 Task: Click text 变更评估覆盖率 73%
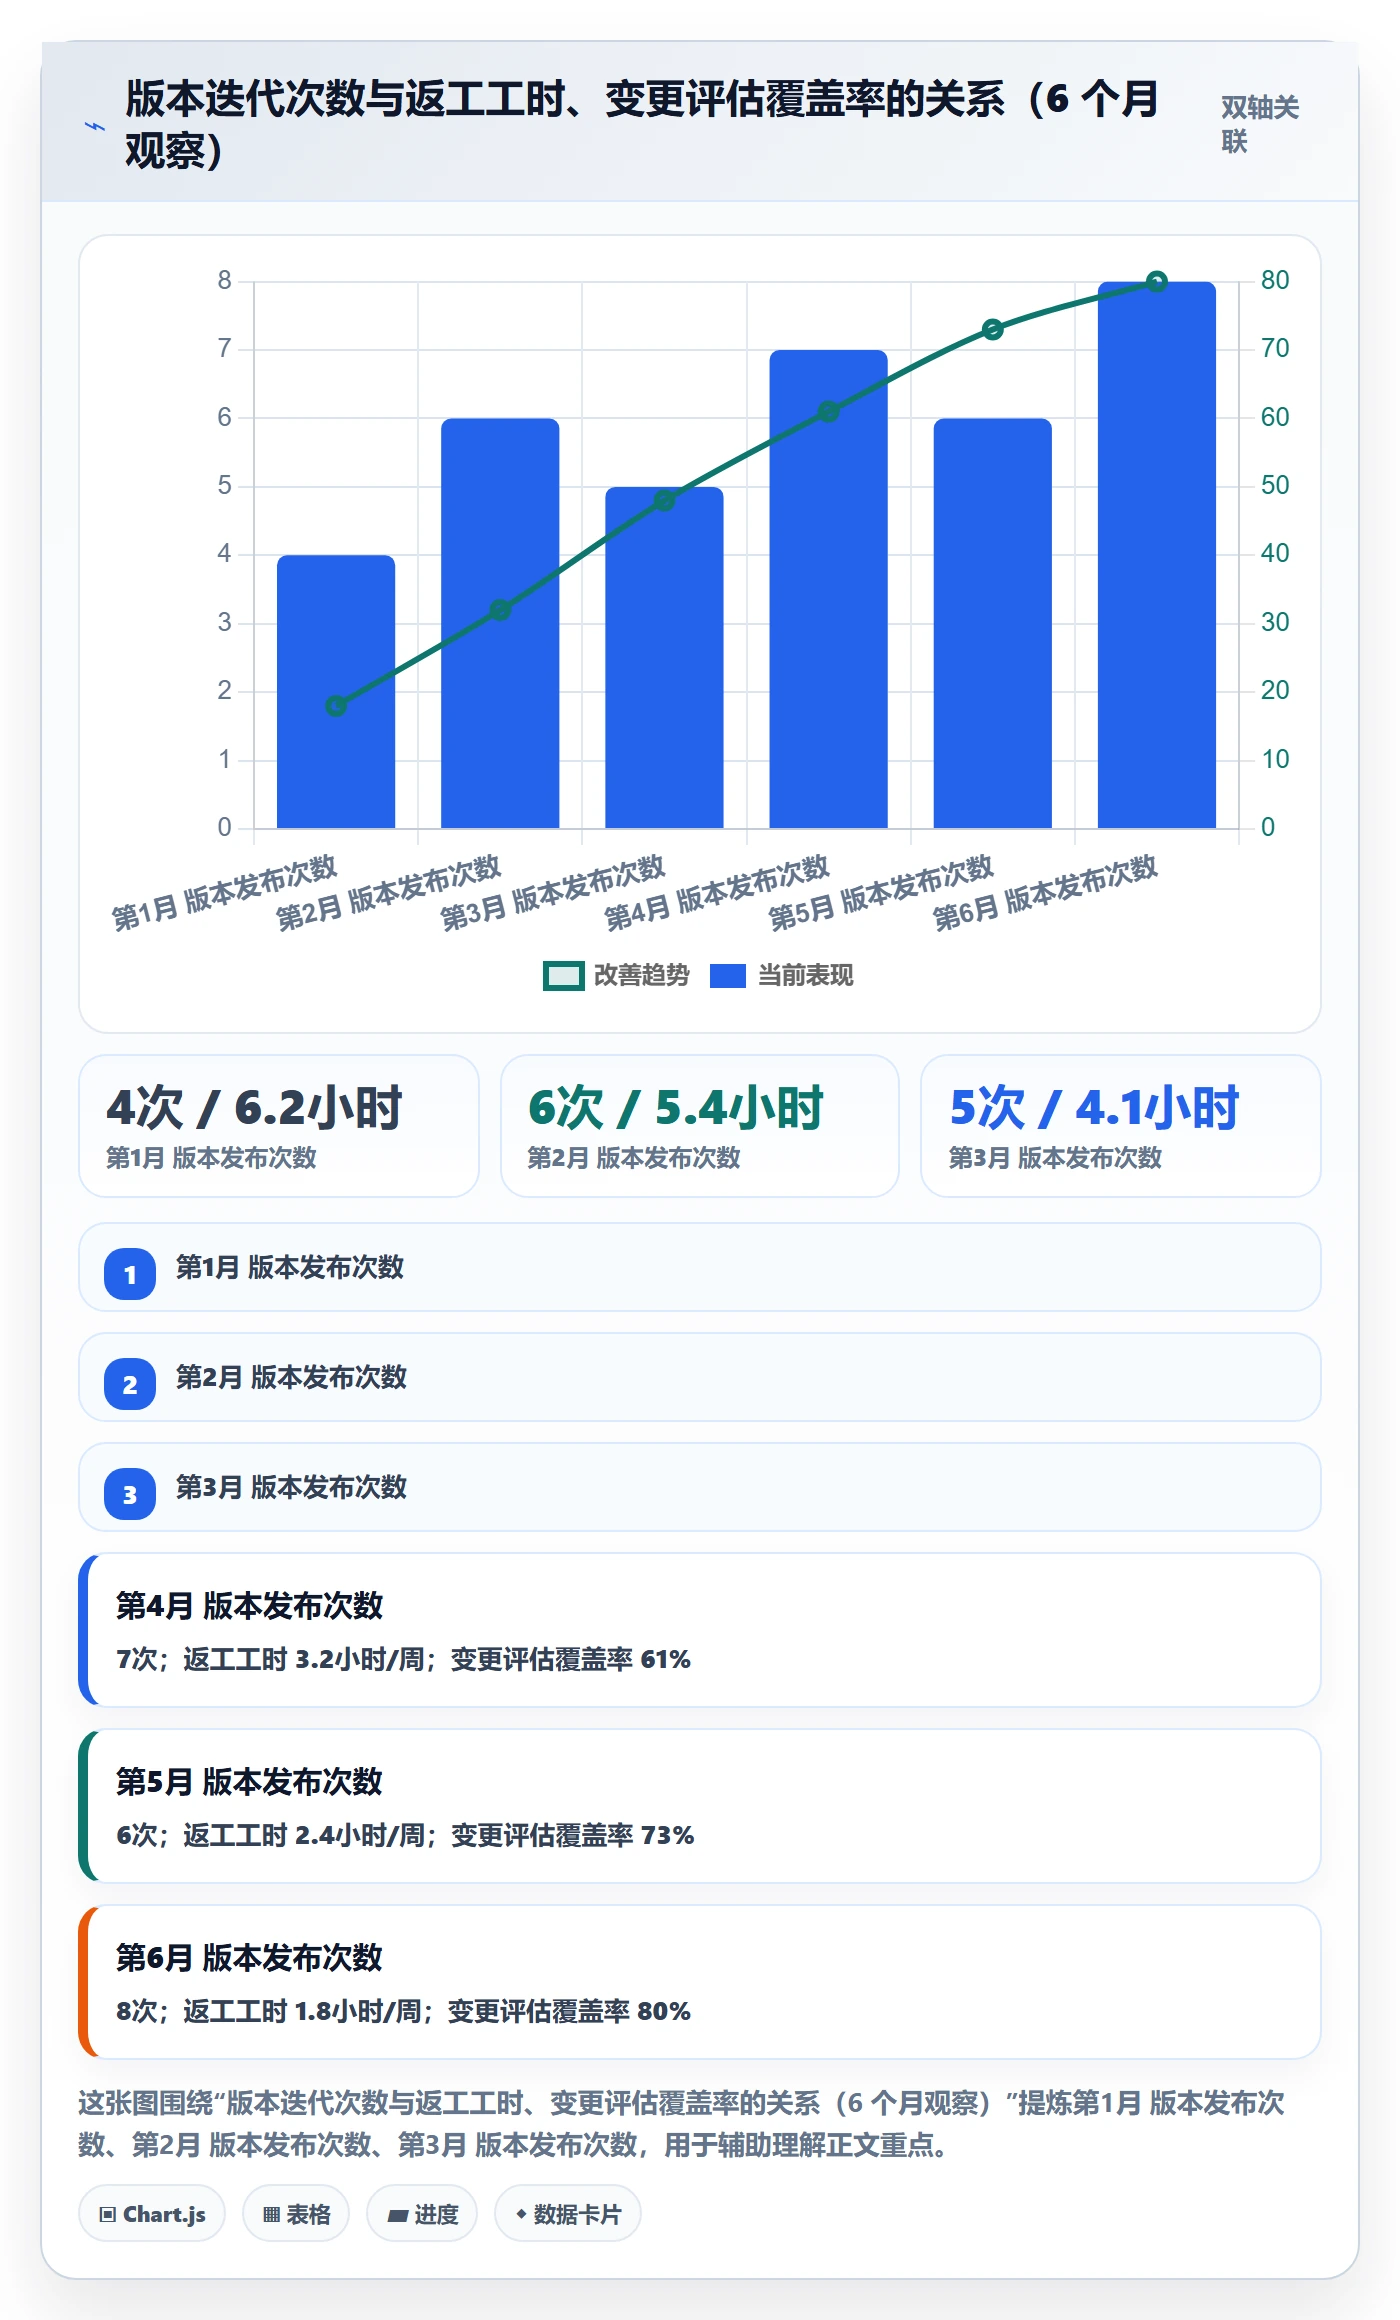pos(573,1836)
